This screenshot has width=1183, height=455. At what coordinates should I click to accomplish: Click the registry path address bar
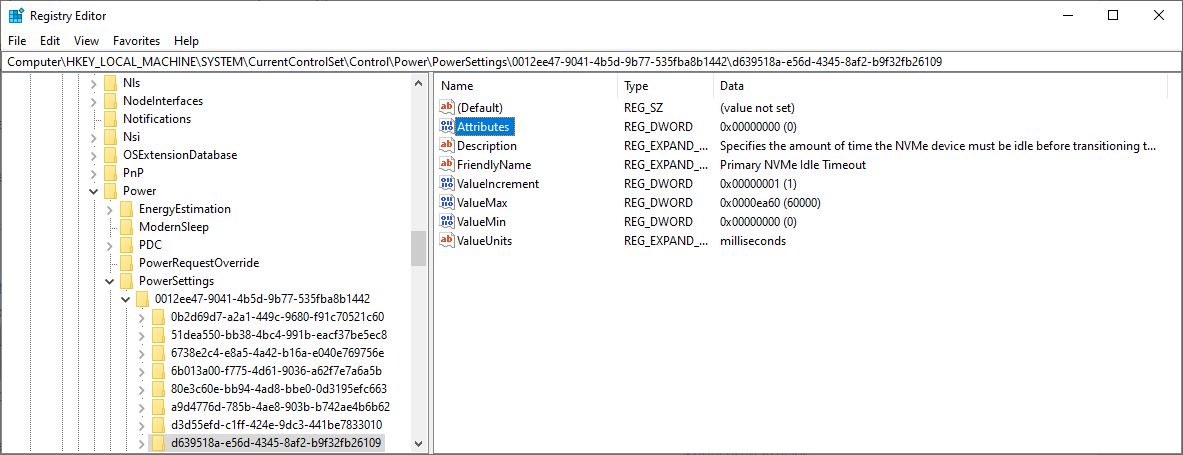[x=591, y=61]
